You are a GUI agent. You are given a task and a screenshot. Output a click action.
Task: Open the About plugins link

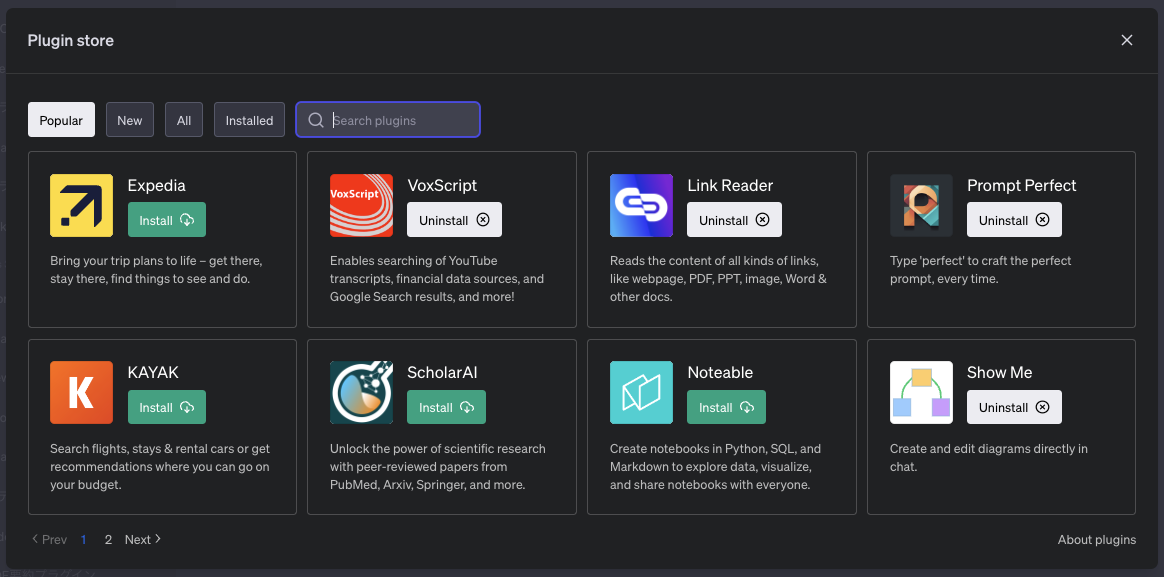1096,539
